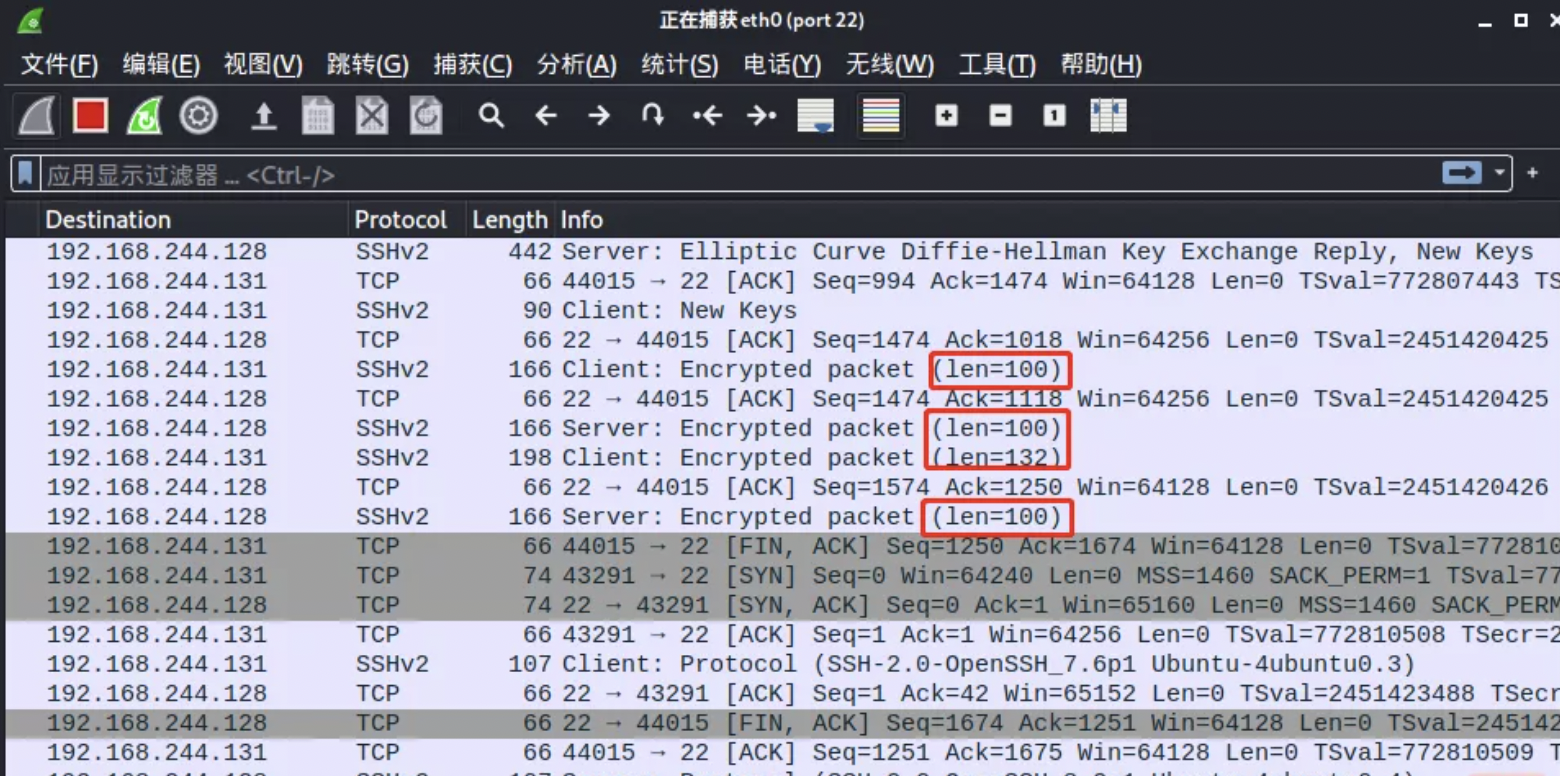
Task: Select ACK packet with Seq=1474 Ack=1018
Action: pyautogui.click(x=782, y=341)
